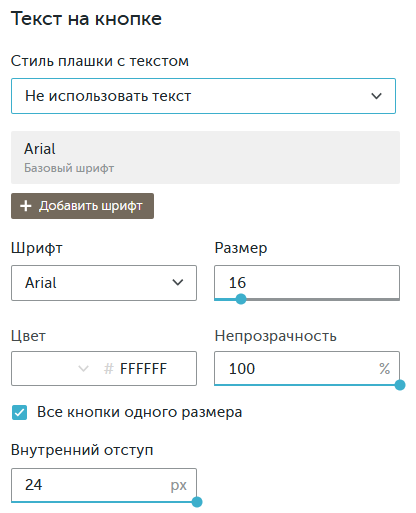
Task: Click the 'Внутренний отступ' slider handle
Action: coord(197,502)
